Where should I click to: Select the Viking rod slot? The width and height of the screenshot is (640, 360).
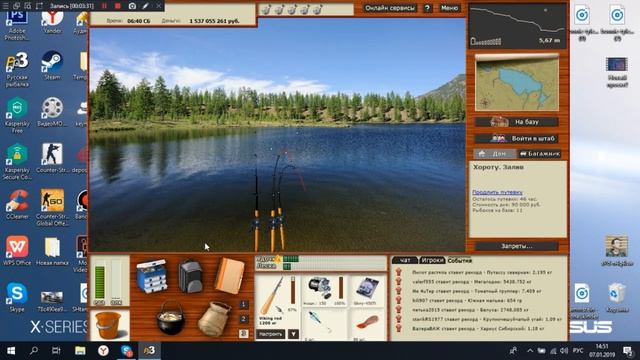(x=277, y=301)
